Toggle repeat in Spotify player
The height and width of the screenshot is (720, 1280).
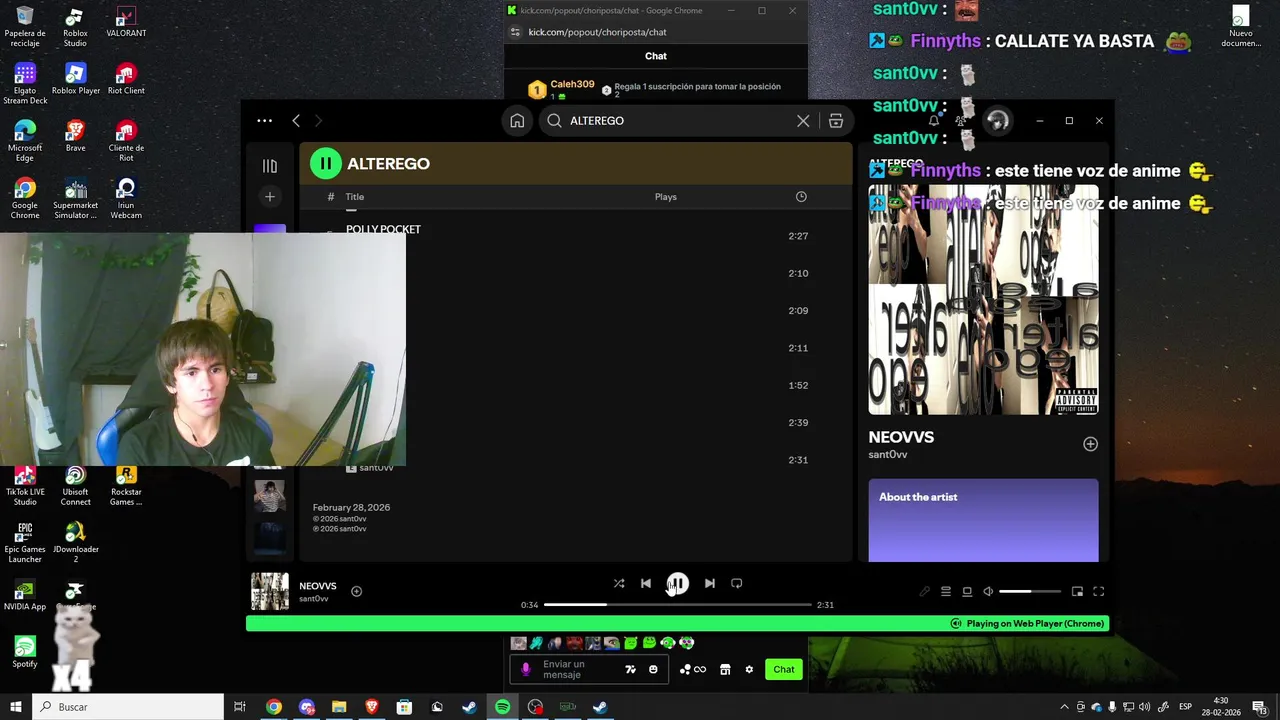(737, 584)
